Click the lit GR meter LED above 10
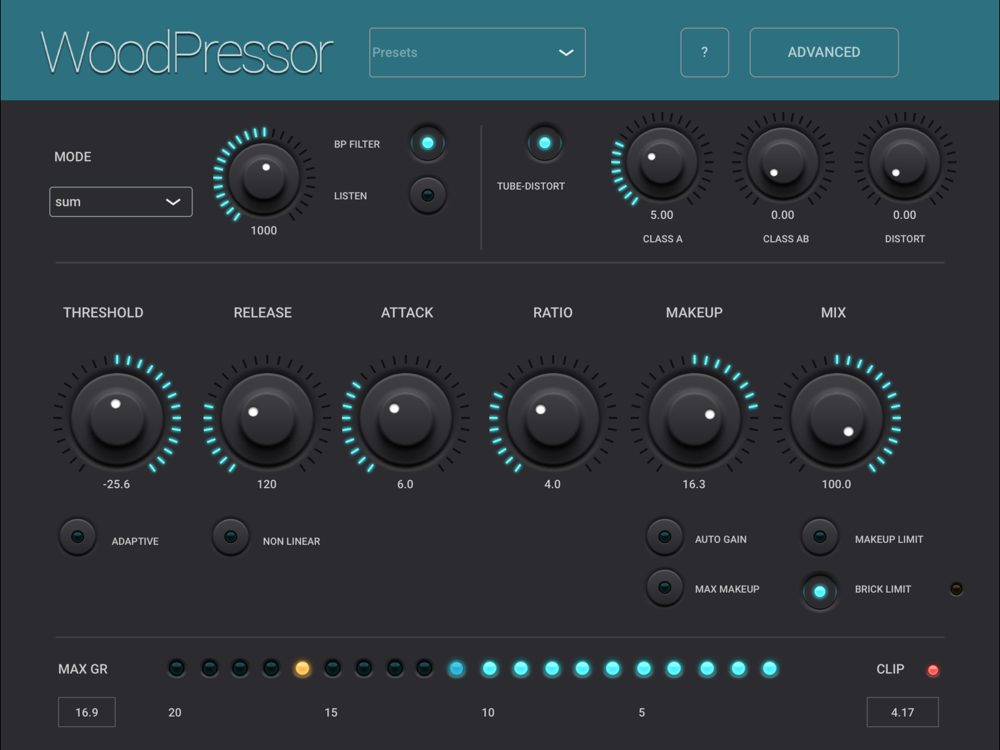The height and width of the screenshot is (750, 1000). click(x=490, y=668)
